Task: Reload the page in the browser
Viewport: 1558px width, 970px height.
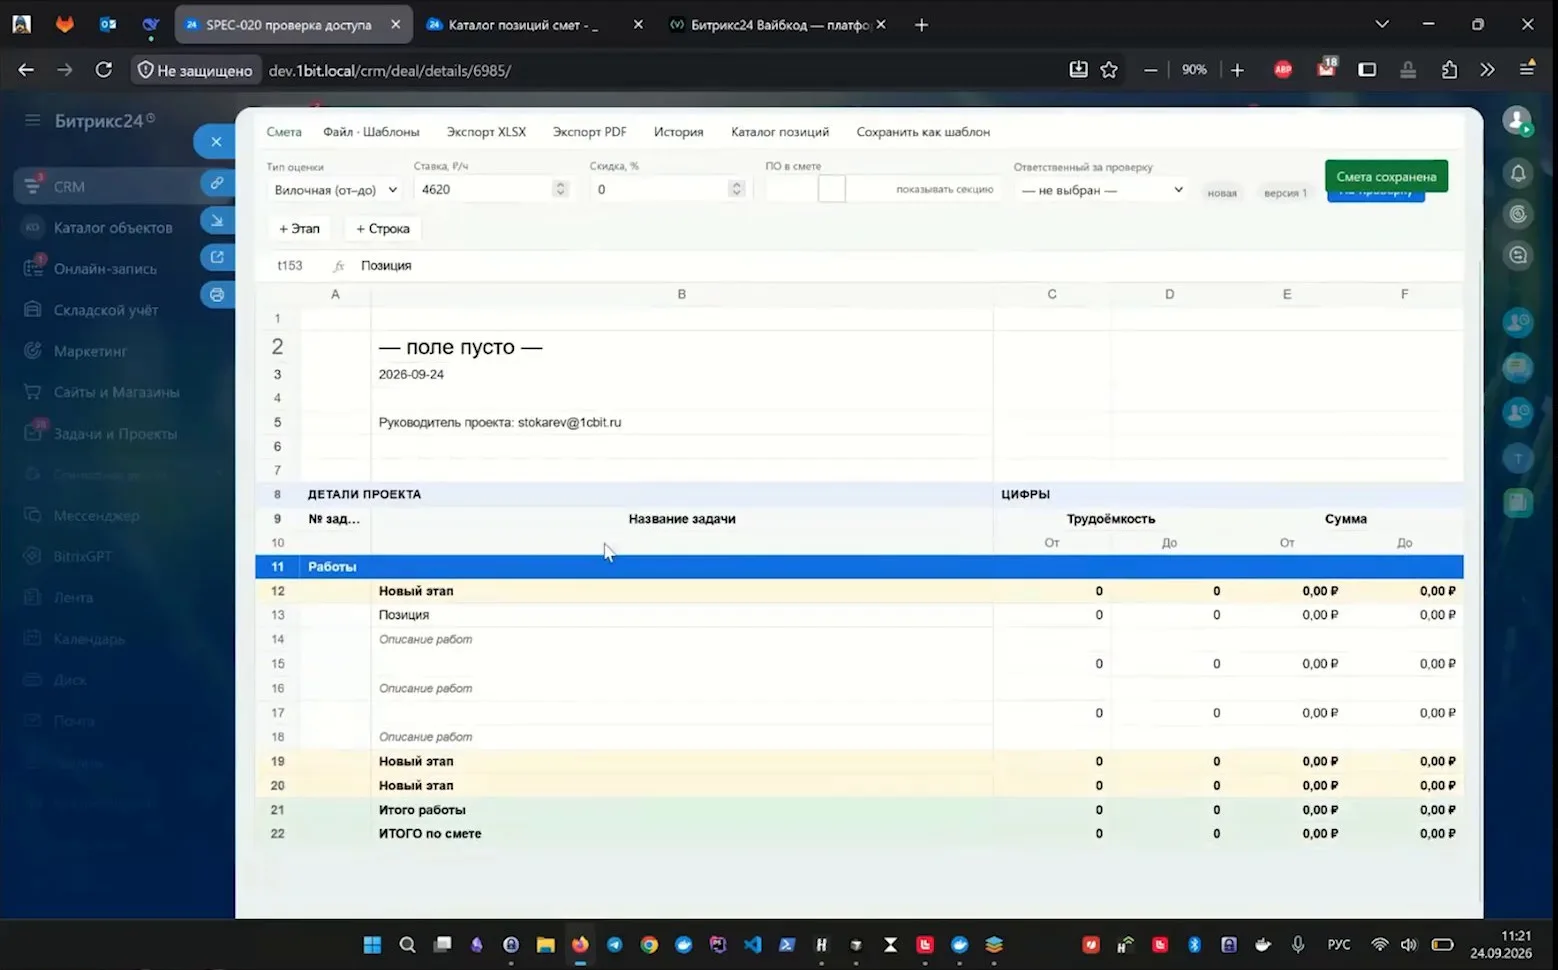Action: pyautogui.click(x=103, y=70)
